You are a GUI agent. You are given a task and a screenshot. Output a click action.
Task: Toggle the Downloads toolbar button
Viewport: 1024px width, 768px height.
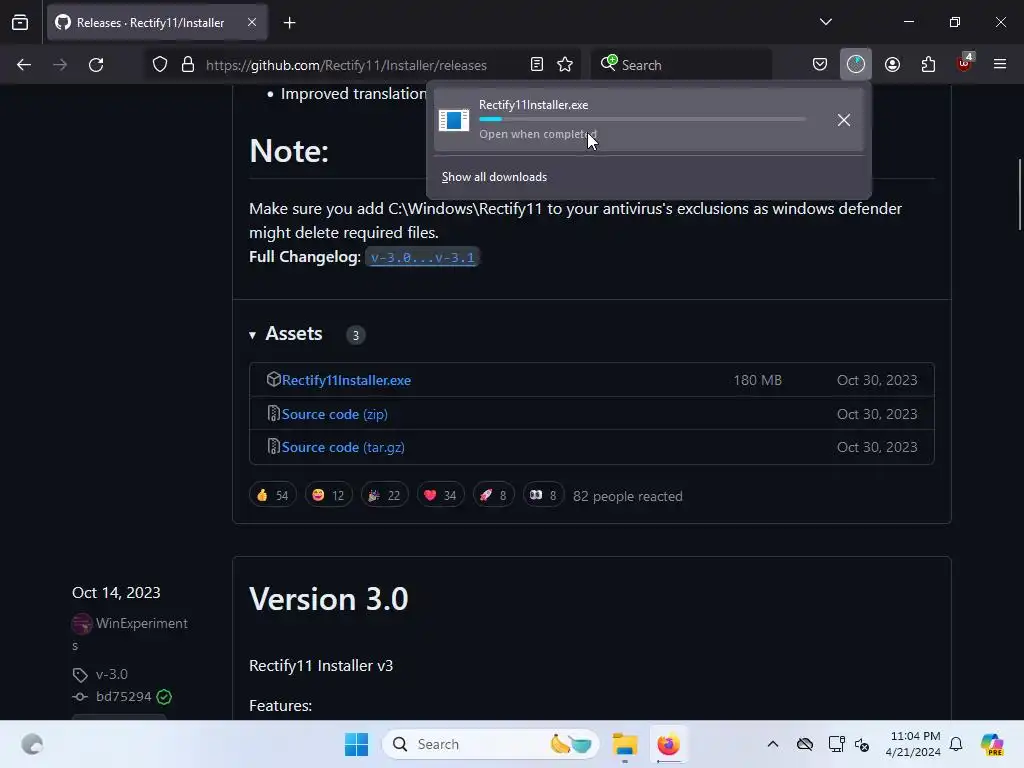point(856,65)
